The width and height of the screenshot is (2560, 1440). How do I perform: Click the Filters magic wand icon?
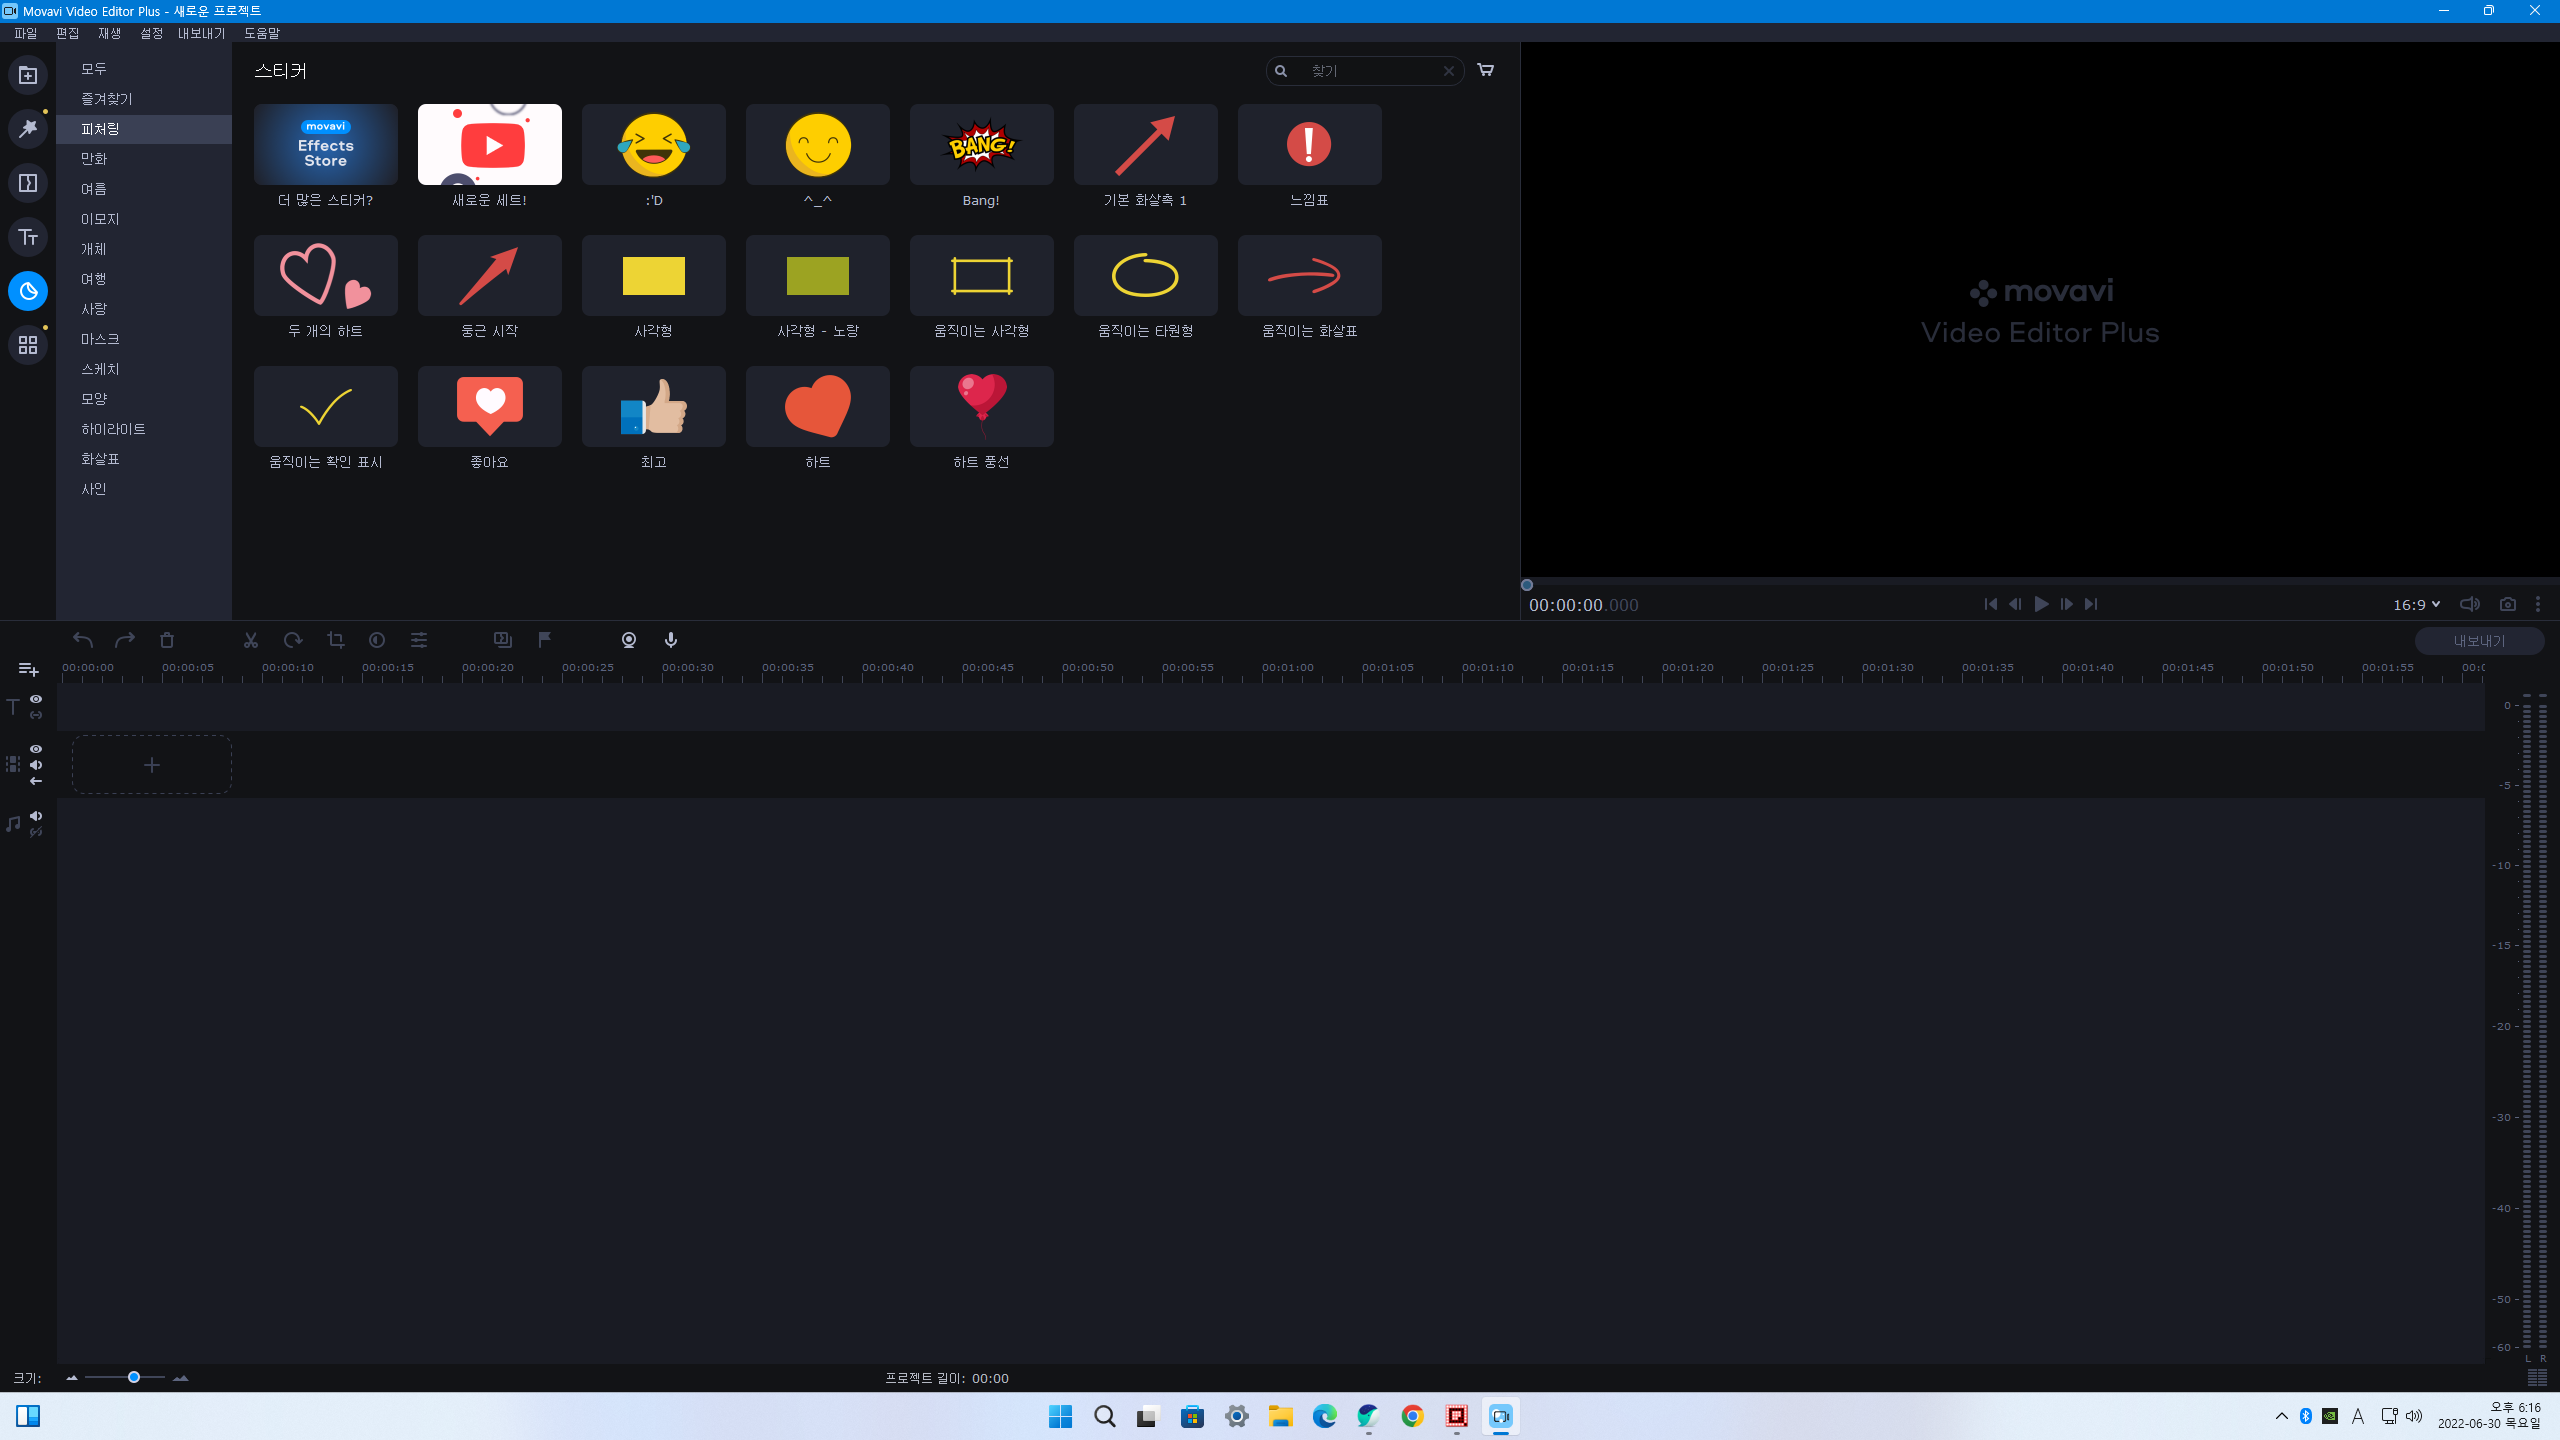(x=28, y=129)
